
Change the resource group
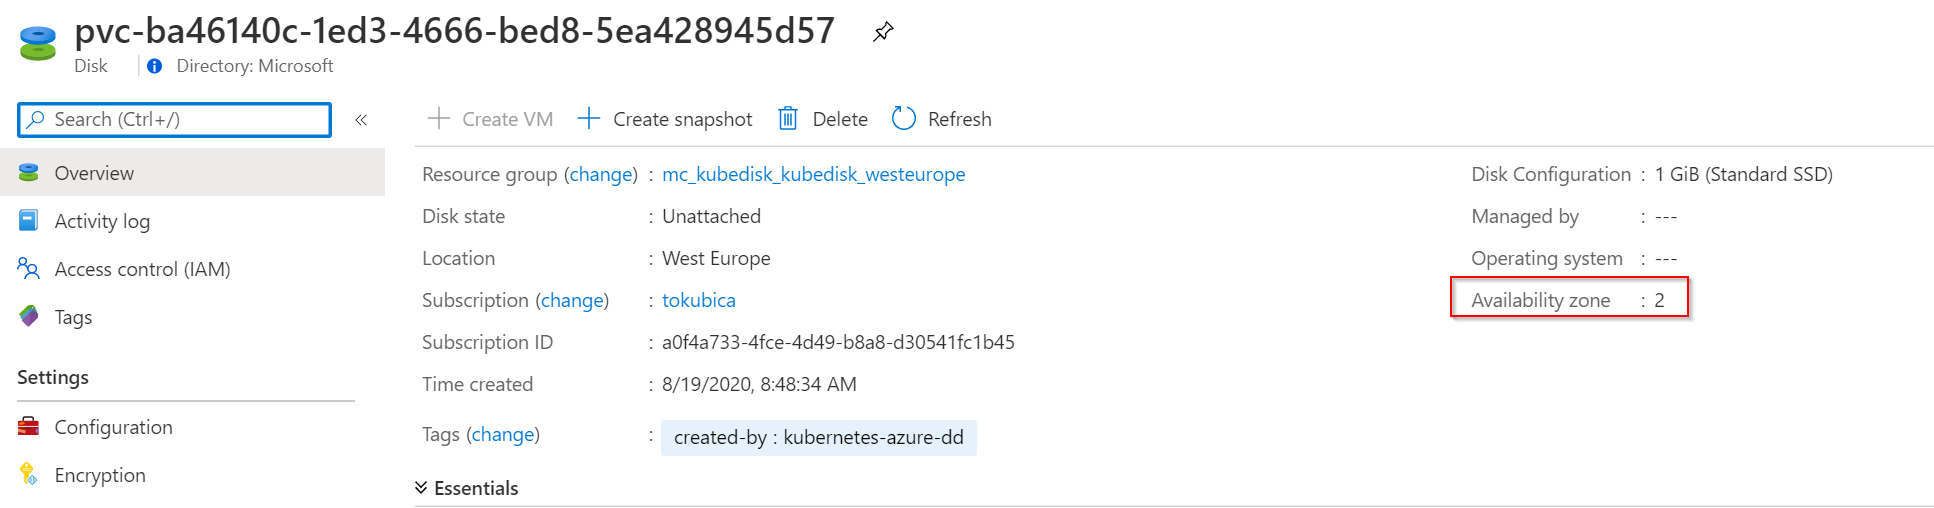pos(601,174)
